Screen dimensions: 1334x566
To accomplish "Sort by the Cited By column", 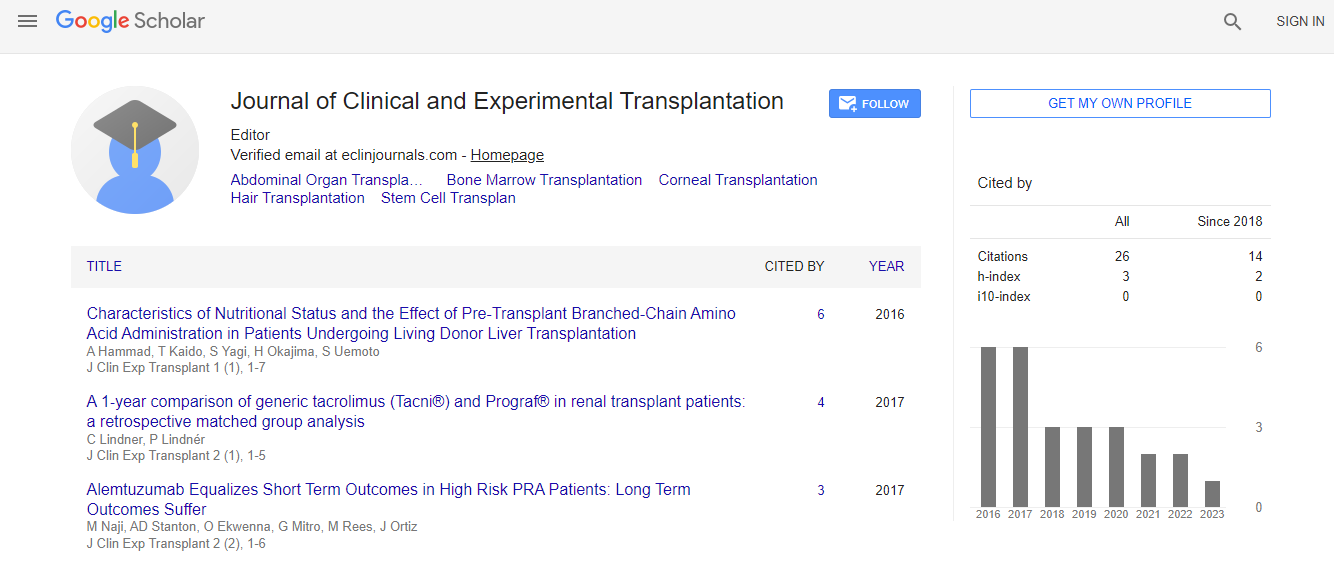I will [x=794, y=267].
